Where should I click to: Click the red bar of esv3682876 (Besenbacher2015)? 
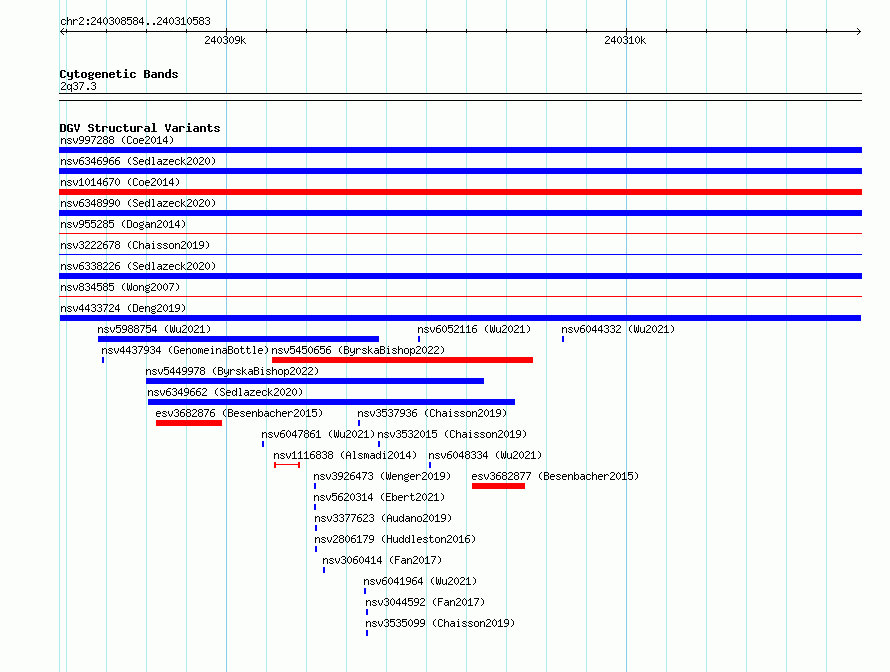189,423
